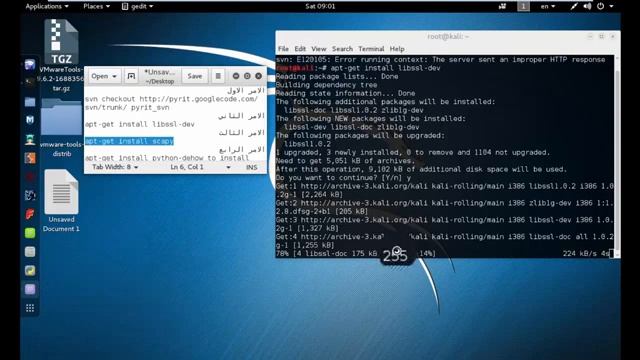The width and height of the screenshot is (640, 360).
Task: Open the Files folder icon in dock
Action: 30,102
